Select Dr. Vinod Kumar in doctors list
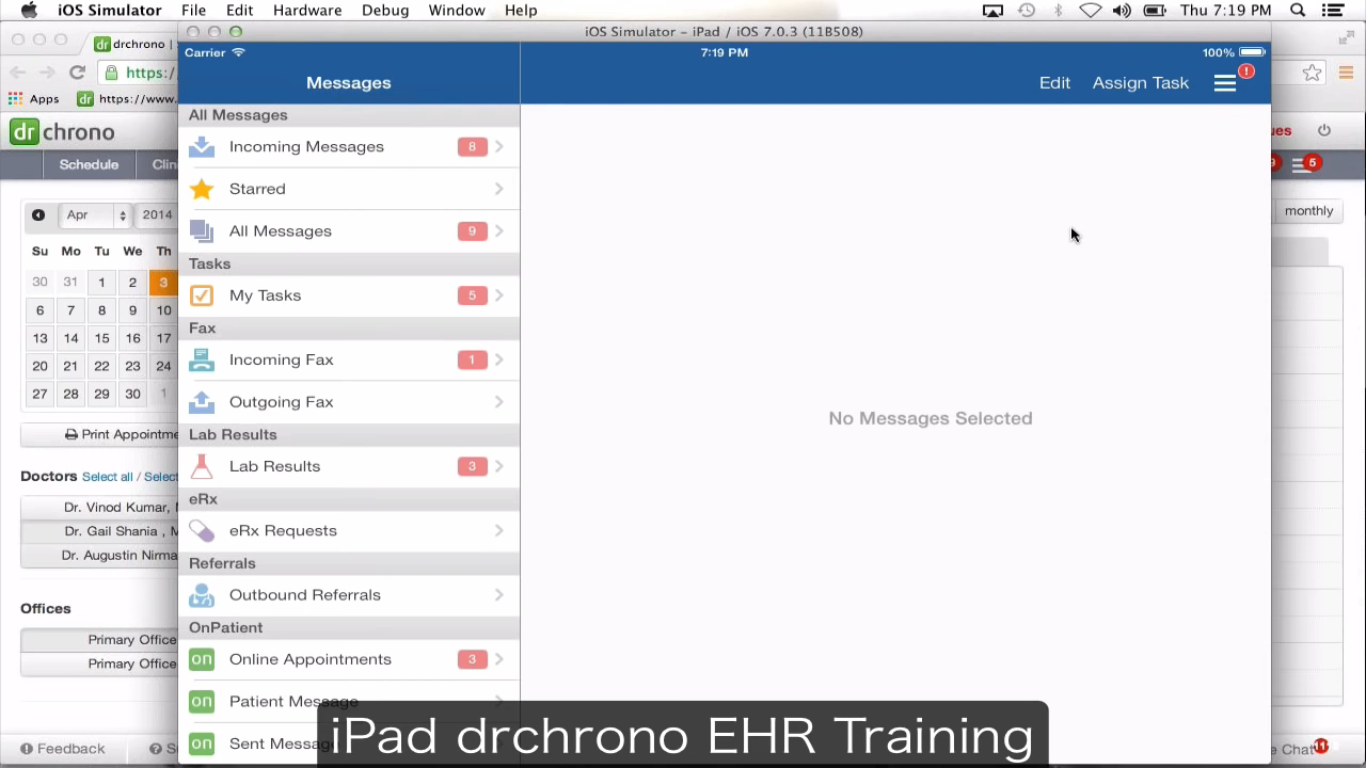The width and height of the screenshot is (1366, 768). click(x=100, y=508)
